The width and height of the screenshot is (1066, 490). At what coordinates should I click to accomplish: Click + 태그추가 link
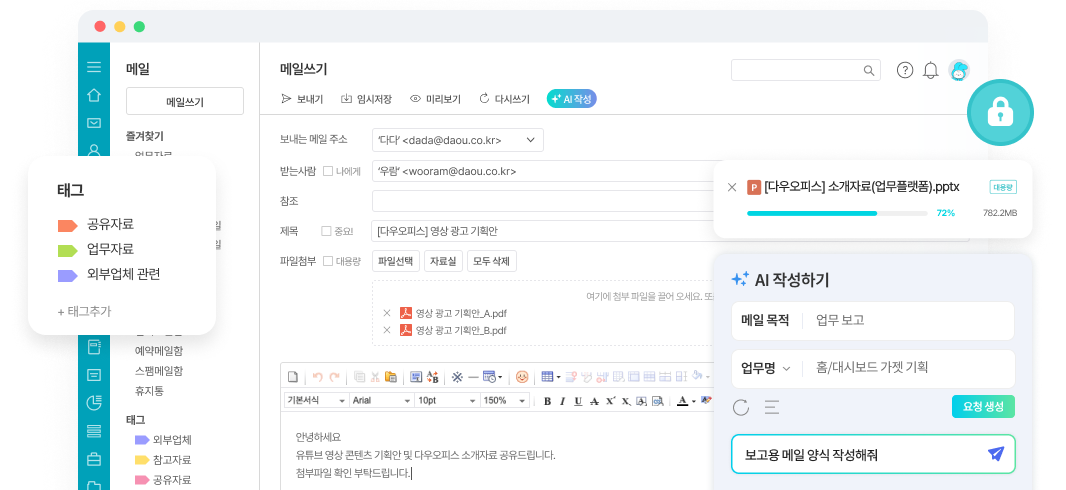84,311
